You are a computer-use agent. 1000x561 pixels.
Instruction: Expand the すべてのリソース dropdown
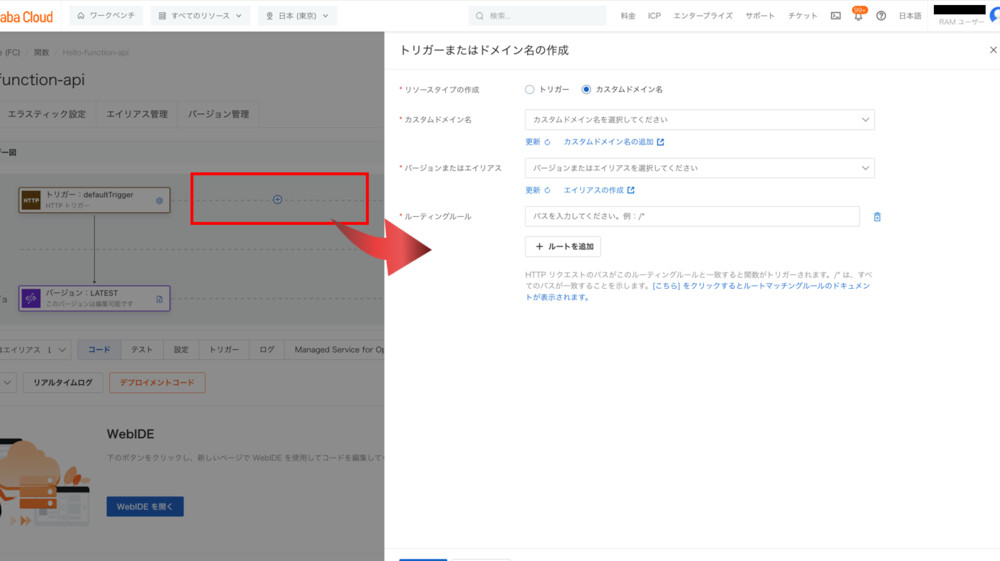point(200,16)
